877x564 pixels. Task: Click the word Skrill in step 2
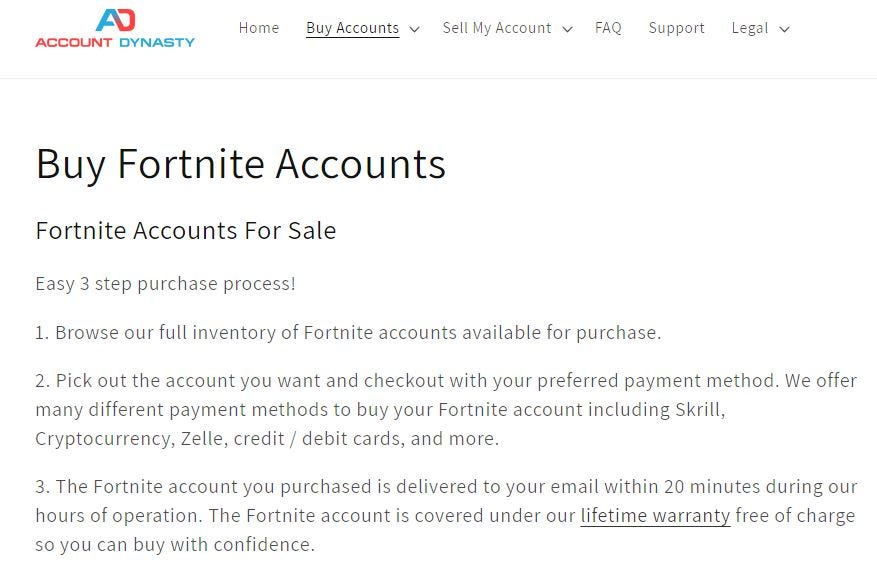click(700, 410)
